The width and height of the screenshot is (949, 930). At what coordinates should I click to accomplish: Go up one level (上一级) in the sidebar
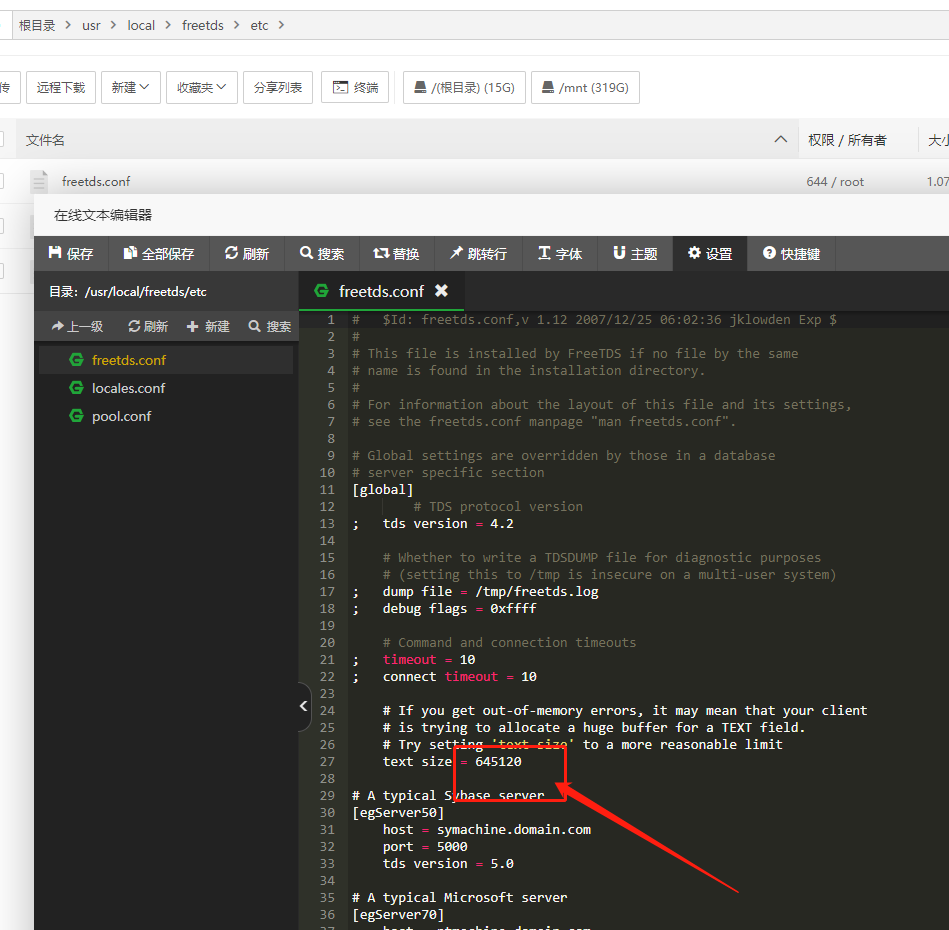pos(77,327)
